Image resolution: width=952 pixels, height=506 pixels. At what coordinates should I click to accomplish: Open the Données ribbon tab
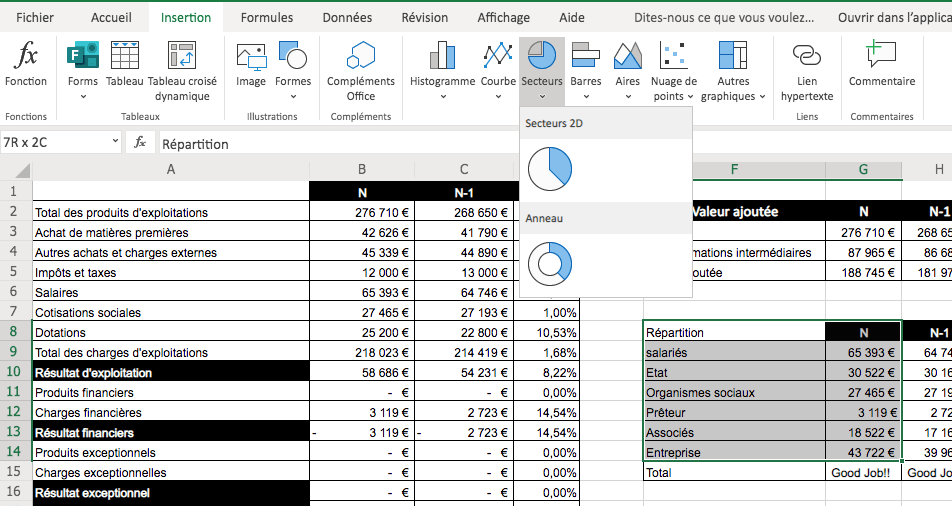pyautogui.click(x=347, y=18)
